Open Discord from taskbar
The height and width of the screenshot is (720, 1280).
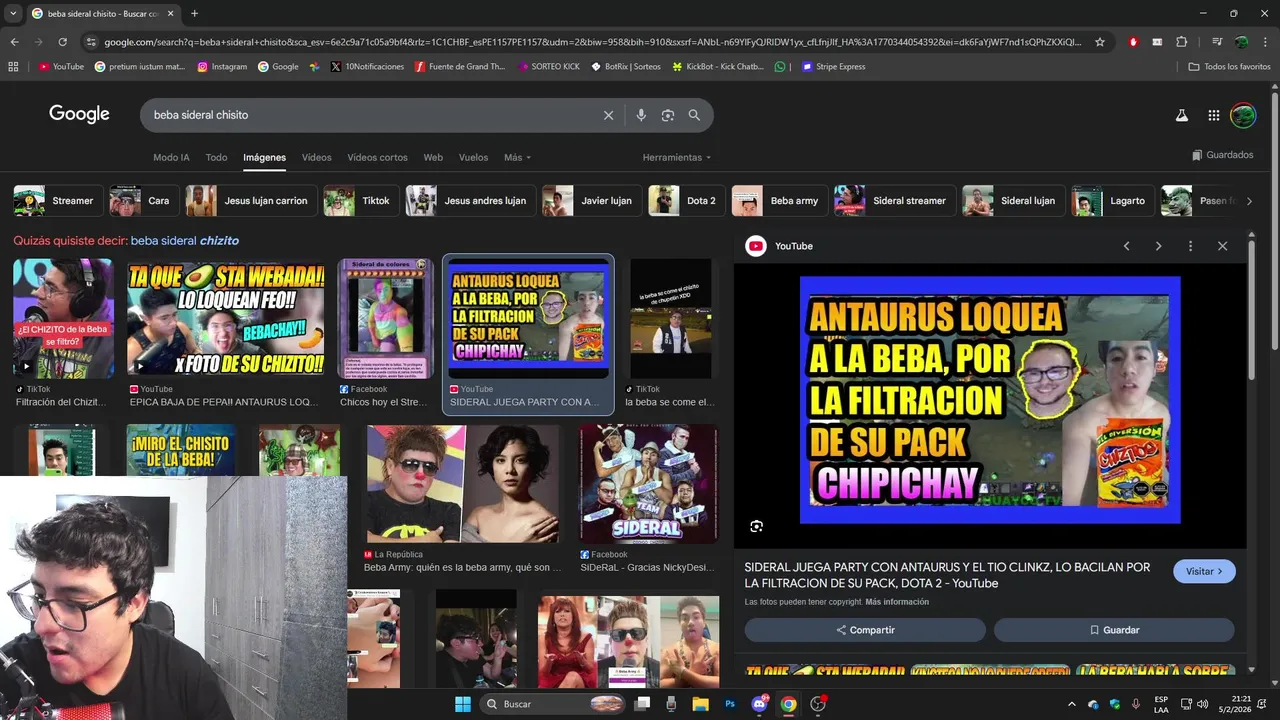click(759, 704)
